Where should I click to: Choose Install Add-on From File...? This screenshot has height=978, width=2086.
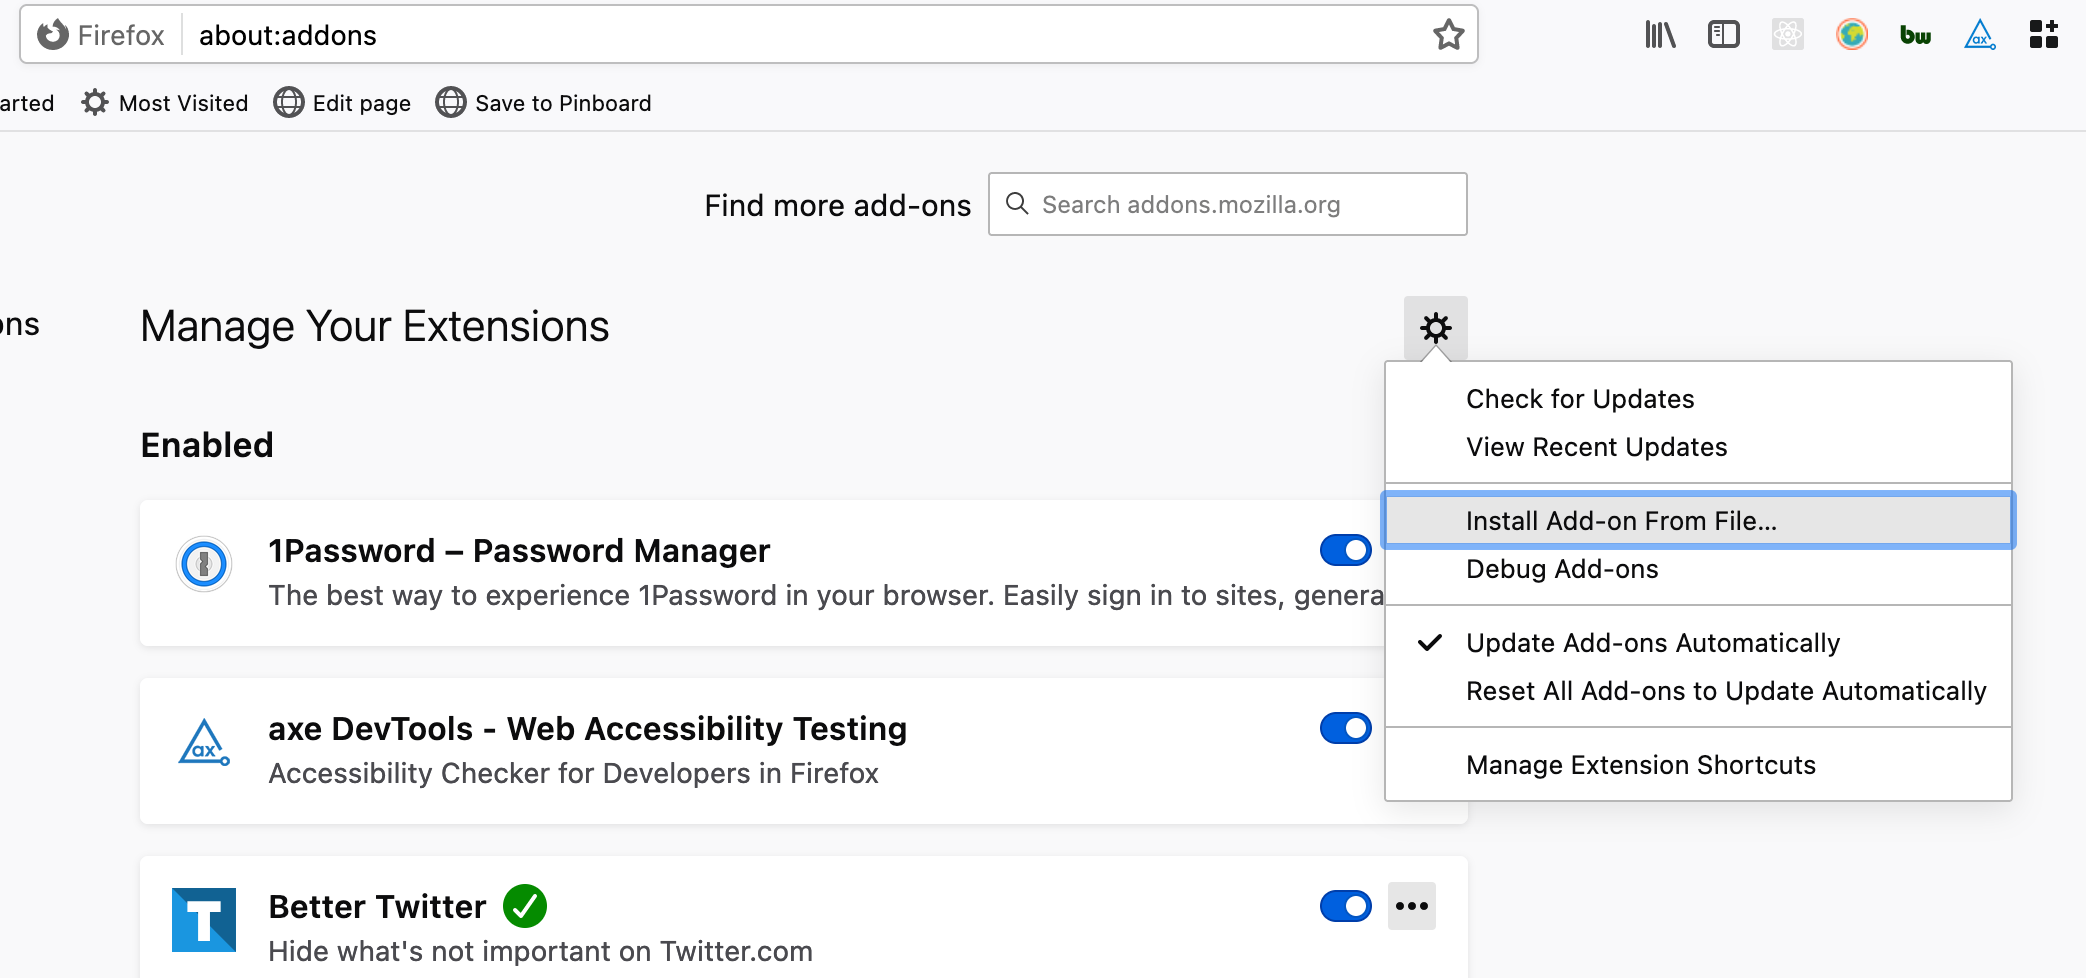1698,521
